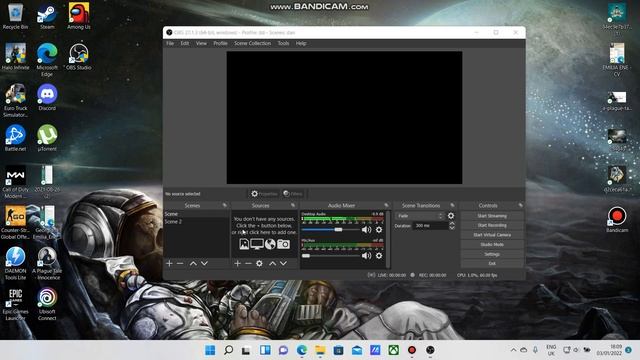Add a browser source using the globe icon
Viewport: 640px width, 360px height.
click(x=270, y=244)
